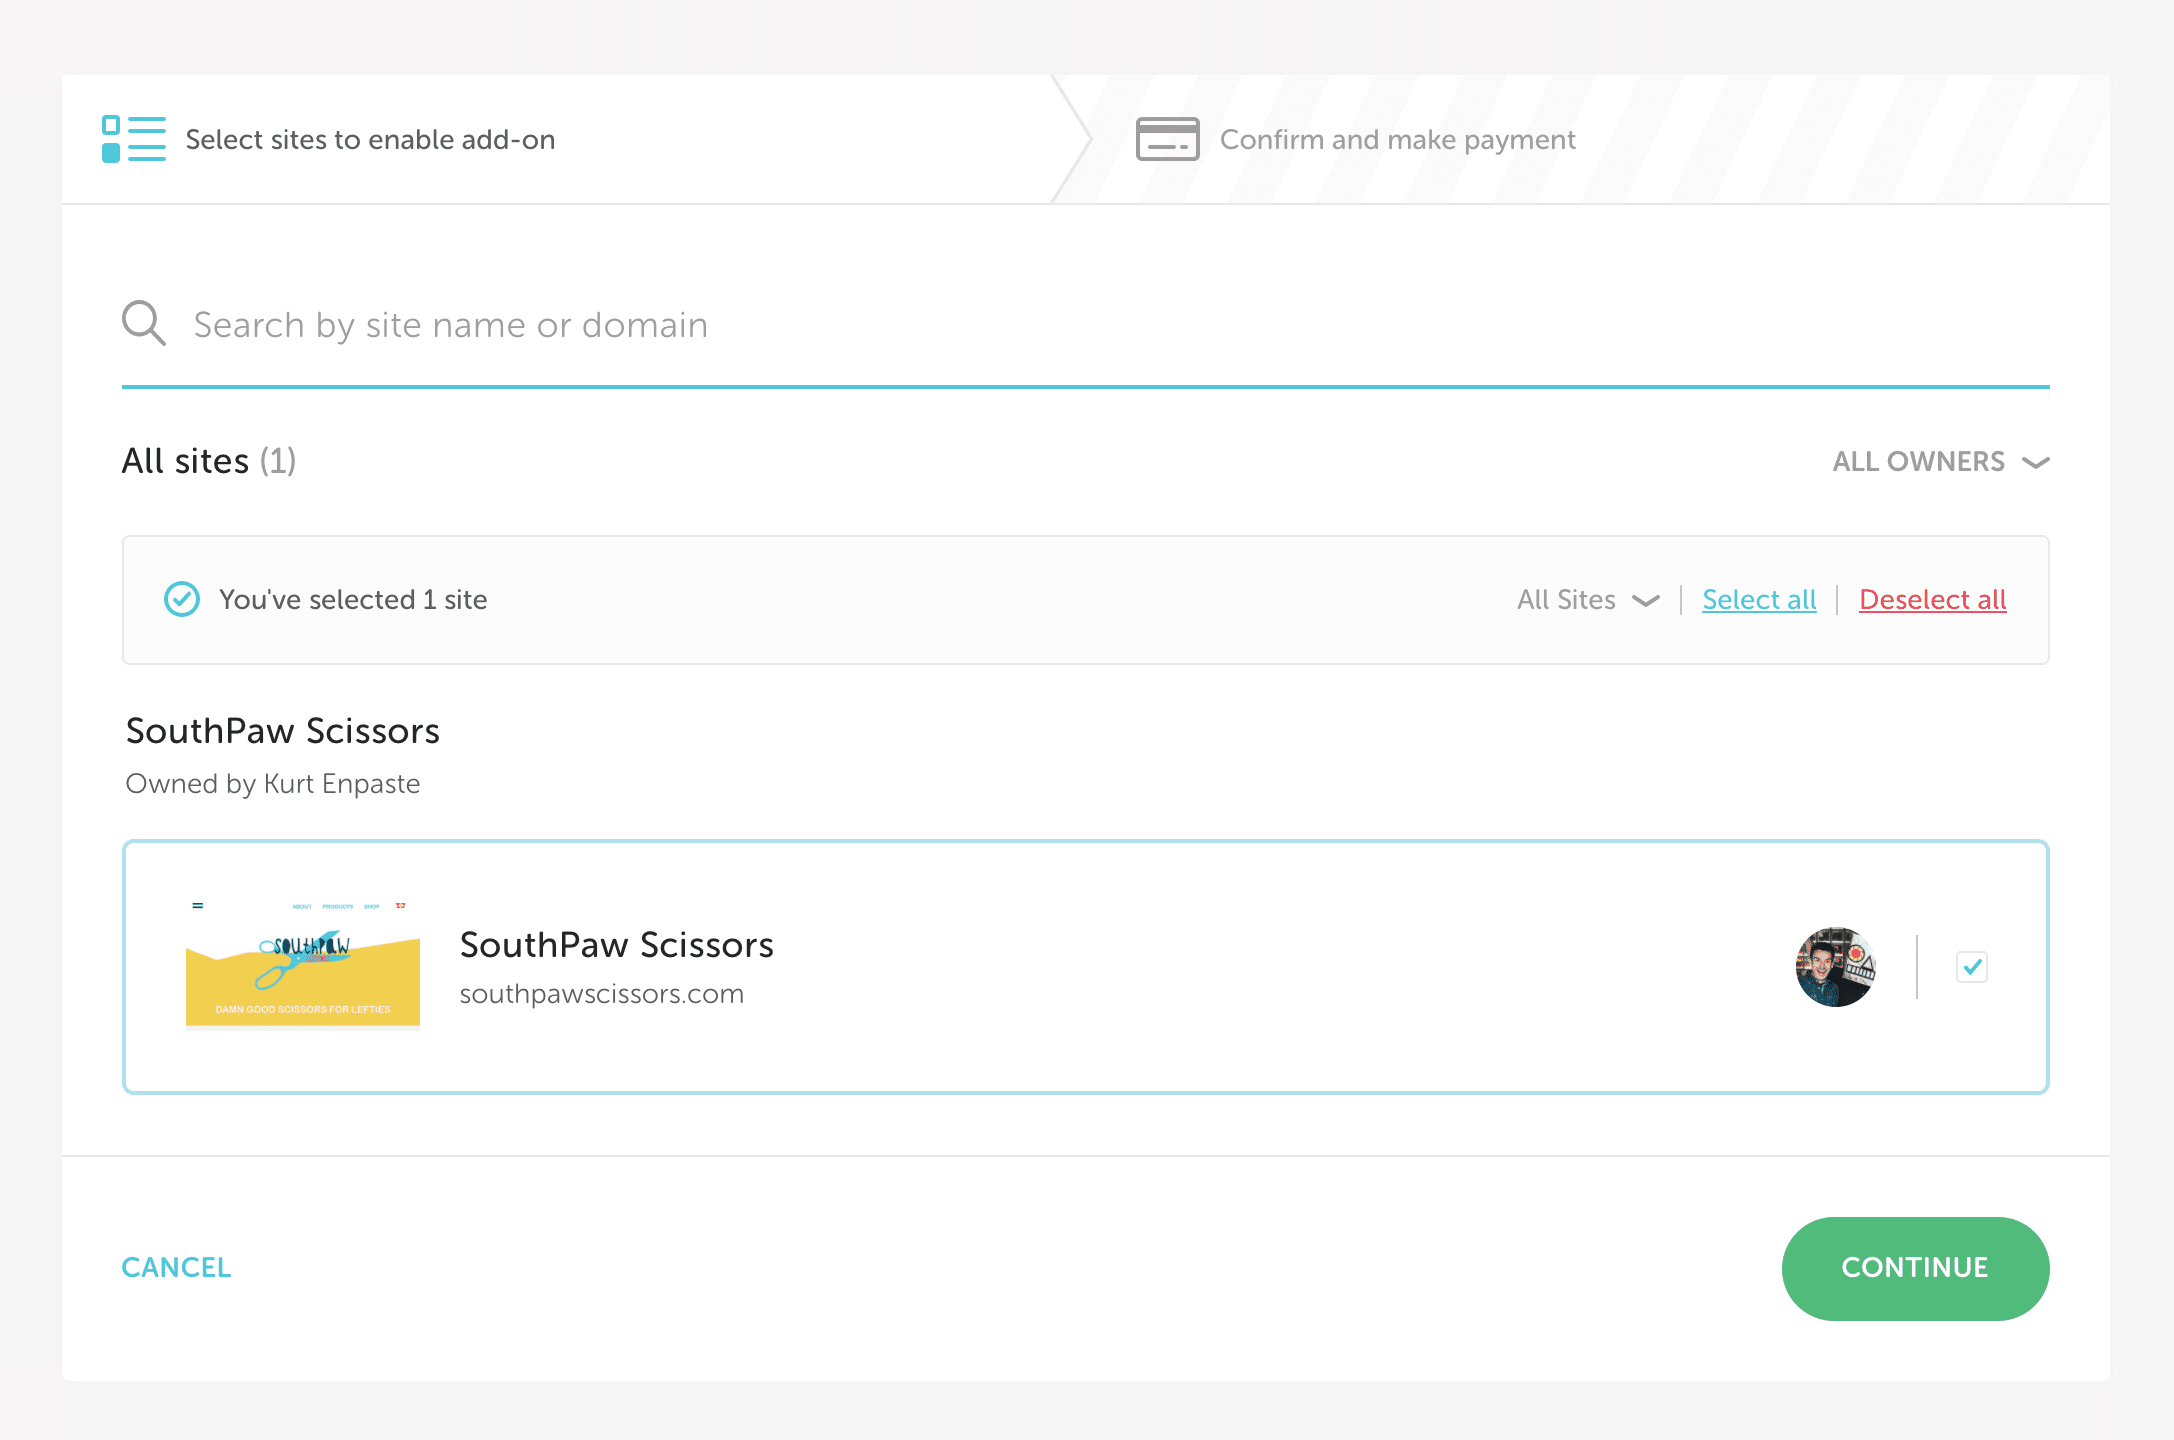Click the magnifying glass search icon
This screenshot has height=1440, width=2174.
pyautogui.click(x=144, y=324)
